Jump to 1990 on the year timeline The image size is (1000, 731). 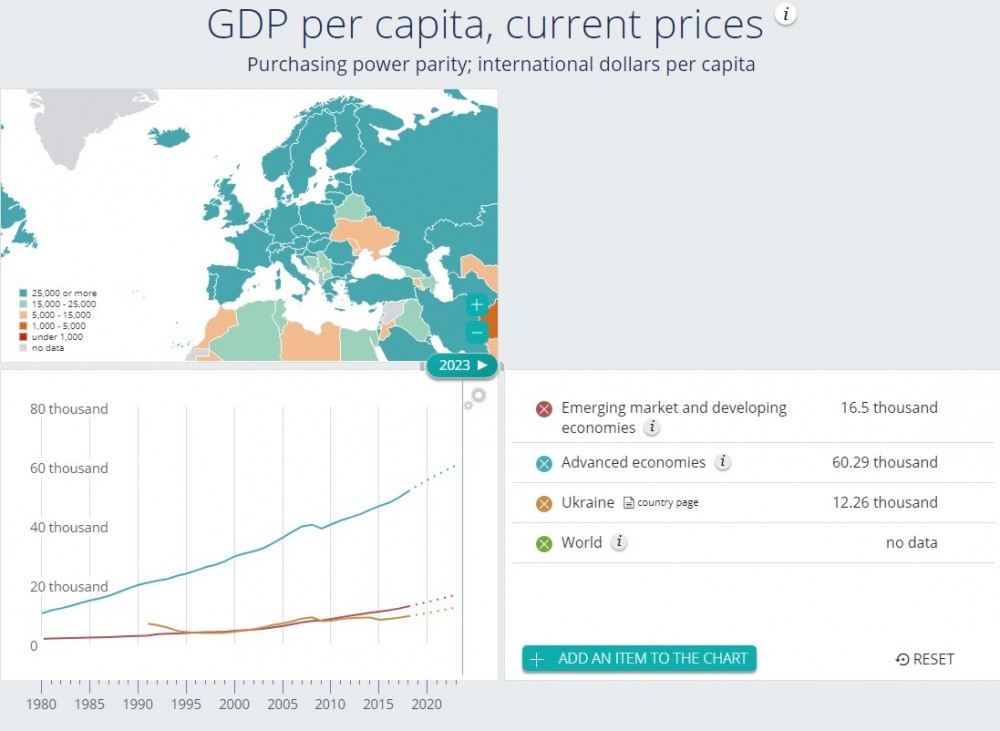pos(138,704)
